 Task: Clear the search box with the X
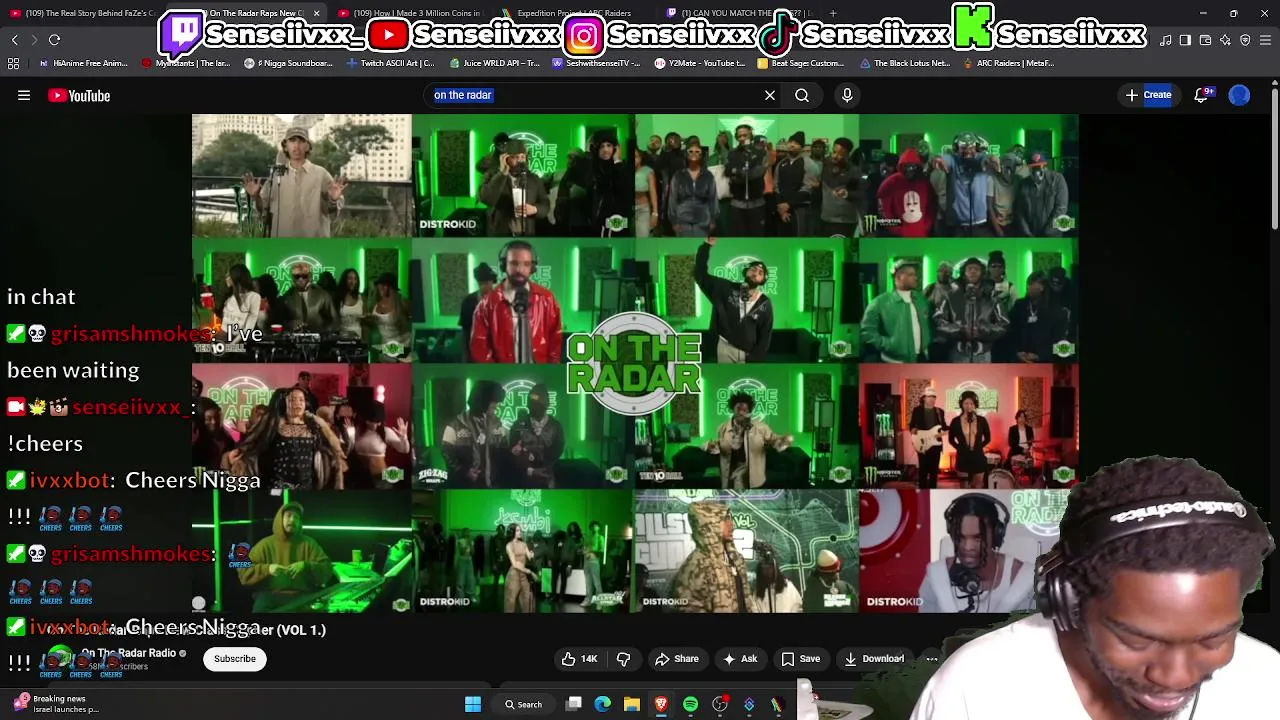tap(770, 95)
